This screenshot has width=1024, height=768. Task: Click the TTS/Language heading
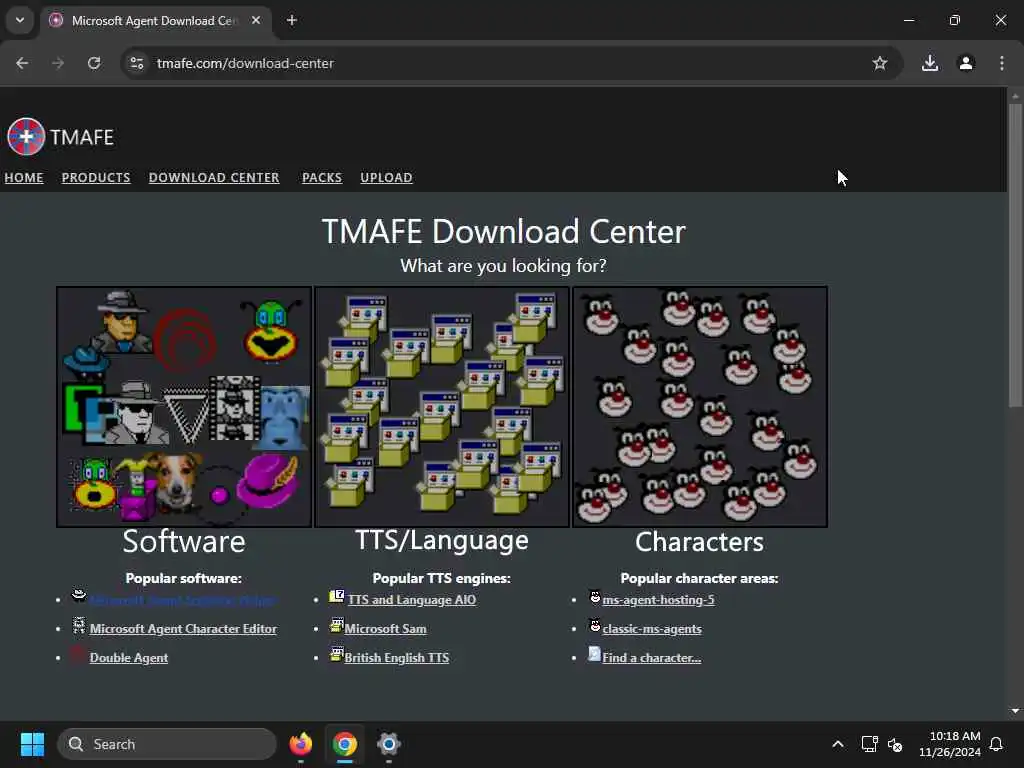tap(442, 540)
